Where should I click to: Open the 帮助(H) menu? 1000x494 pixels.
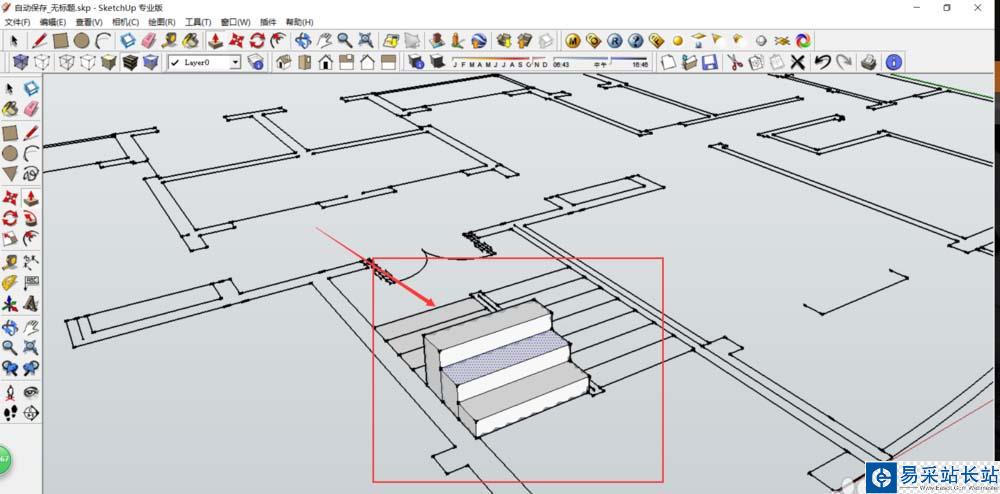tap(299, 22)
